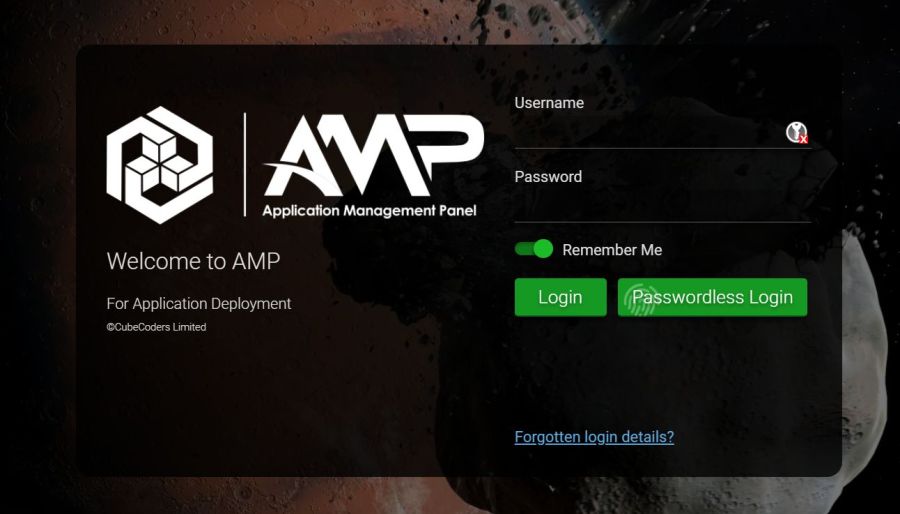Click the Password field label
This screenshot has height=514, width=900.
point(548,177)
